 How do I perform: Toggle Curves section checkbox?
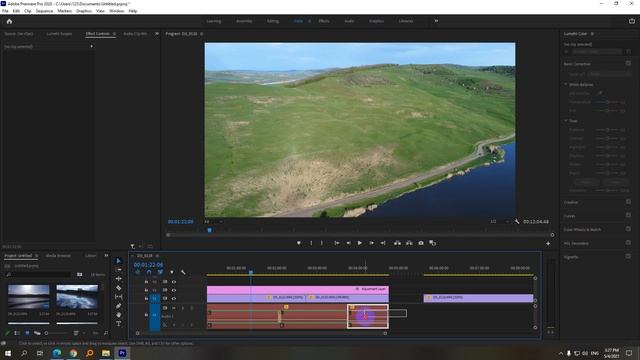tap(628, 215)
